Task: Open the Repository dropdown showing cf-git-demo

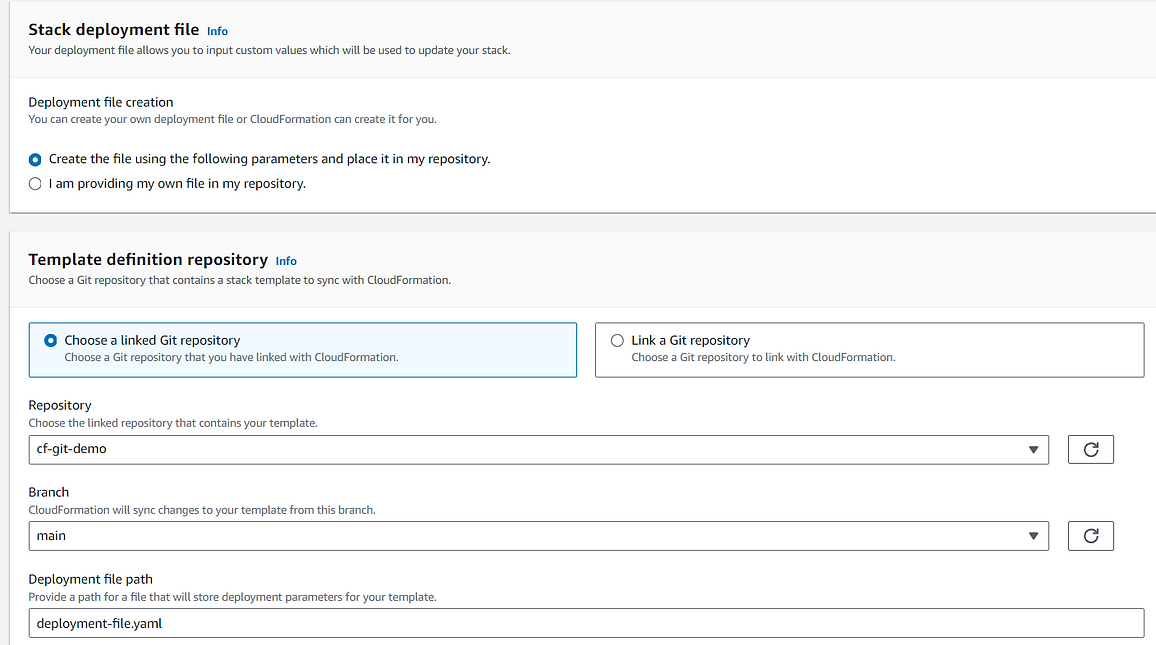Action: [538, 450]
